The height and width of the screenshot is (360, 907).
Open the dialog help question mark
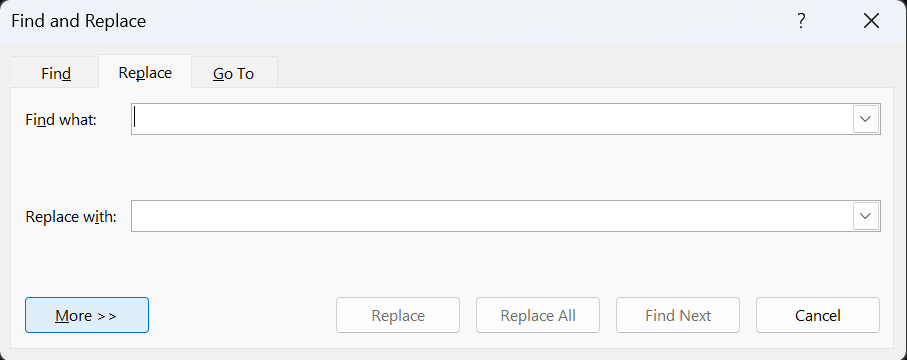[801, 21]
